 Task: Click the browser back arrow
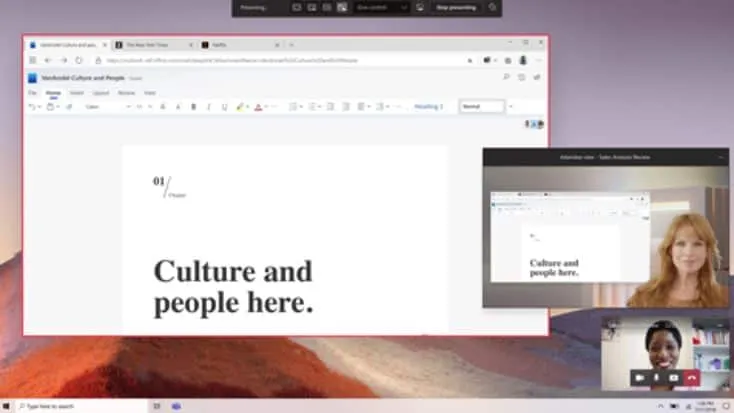(x=47, y=60)
